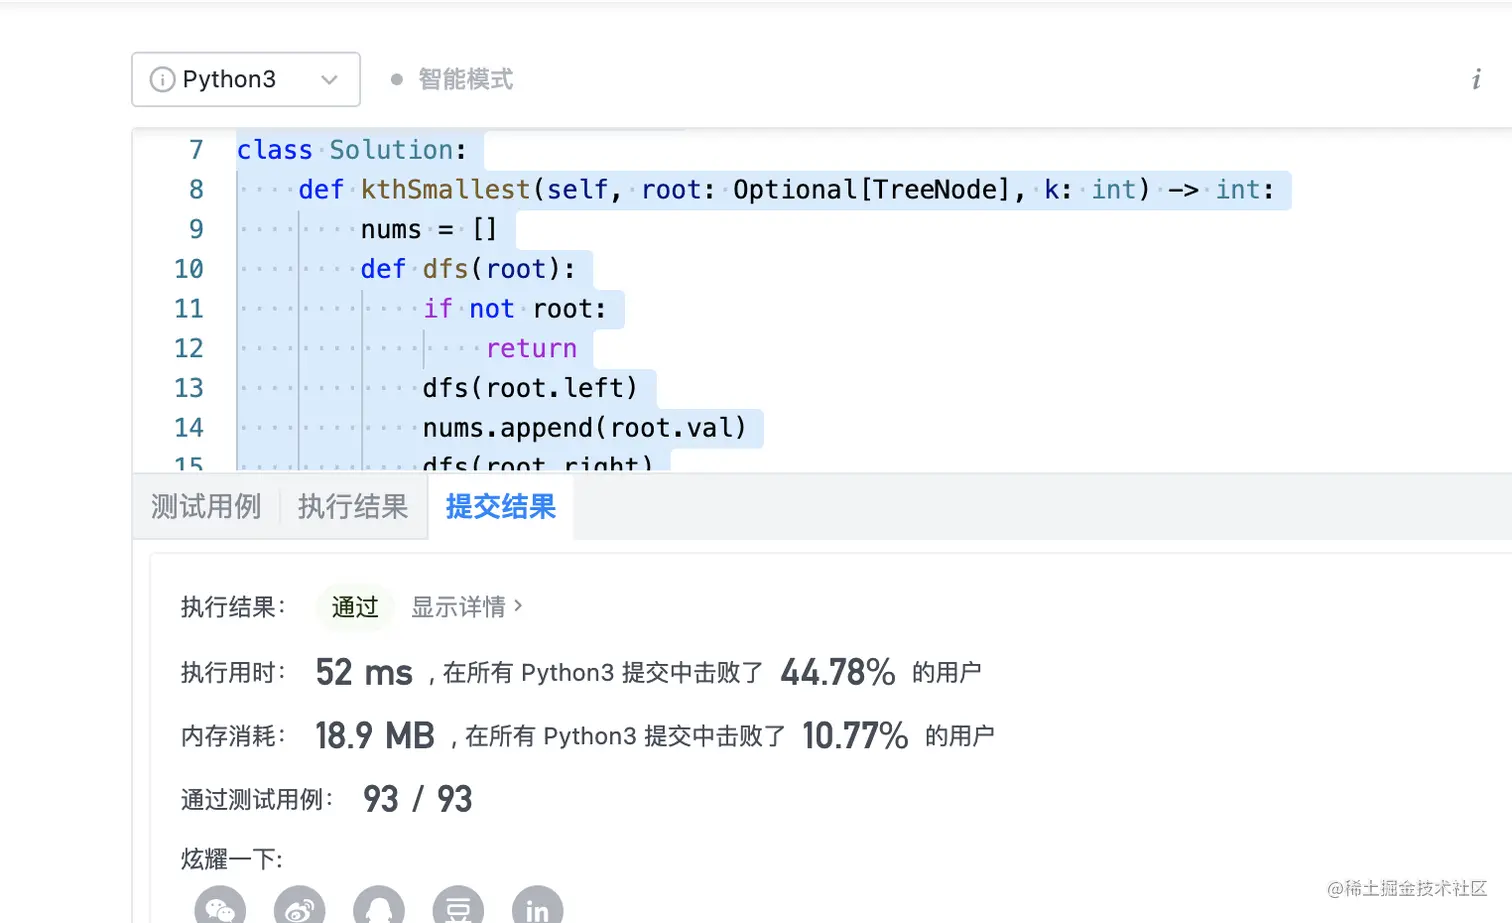1512x923 pixels.
Task: Click the 'def dfs(root):' line
Action: point(468,269)
